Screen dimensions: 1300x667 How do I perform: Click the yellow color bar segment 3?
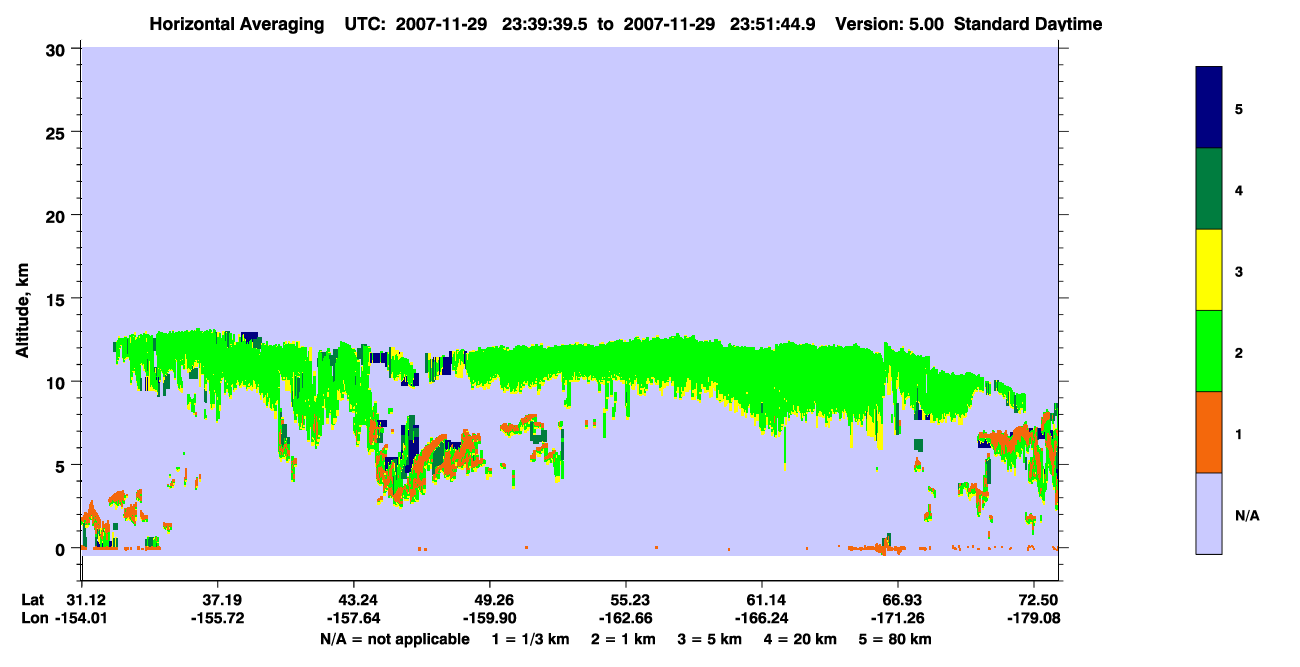1209,270
